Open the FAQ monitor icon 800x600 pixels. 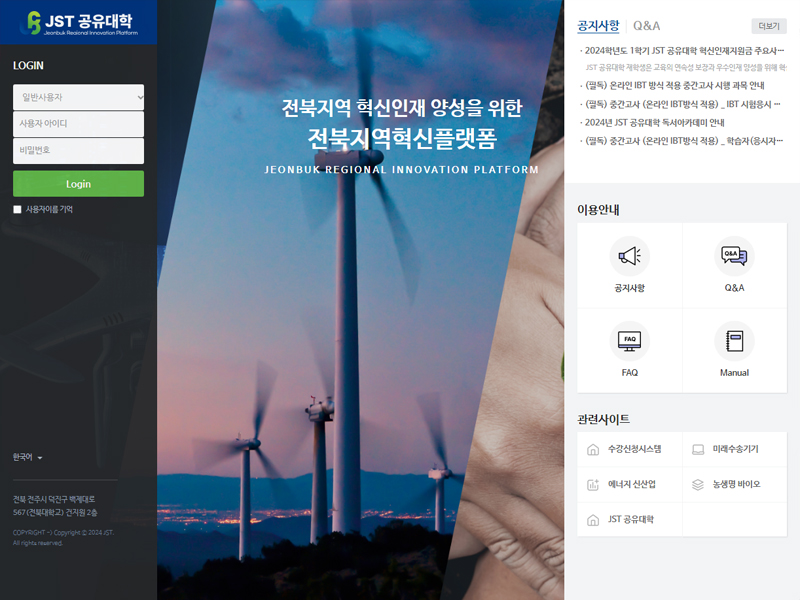point(630,341)
